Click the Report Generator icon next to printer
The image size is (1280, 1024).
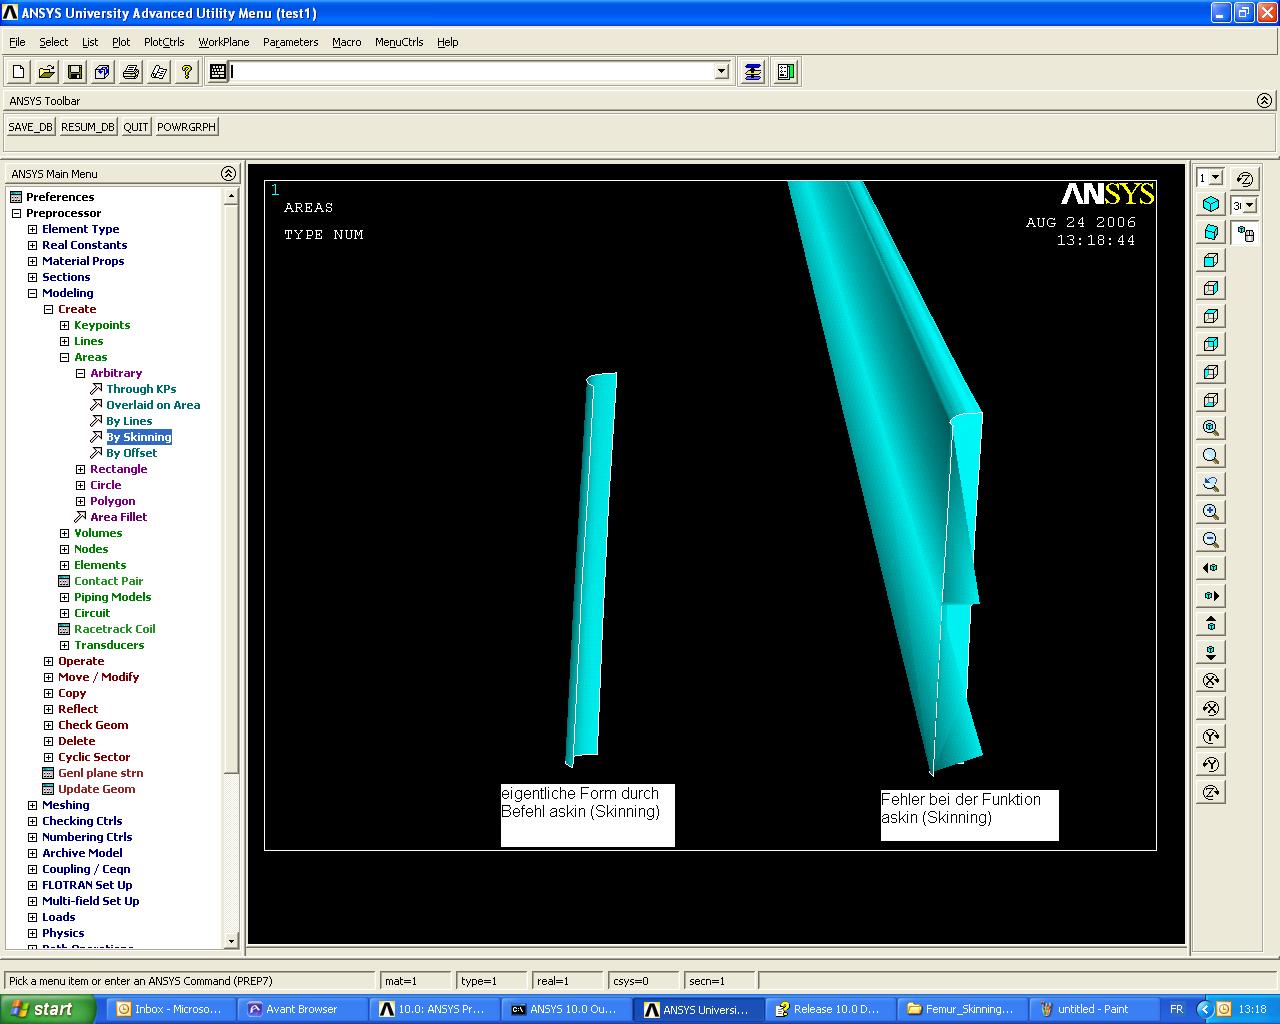[158, 72]
